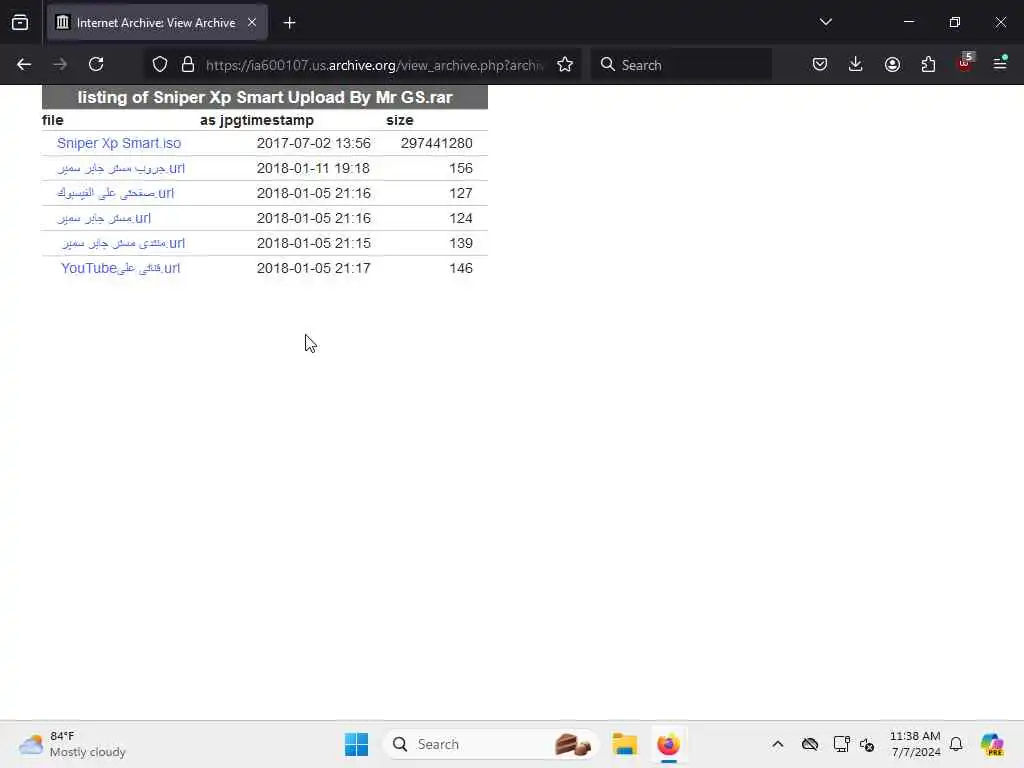The image size is (1024, 768).
Task: Launch Copilot preview icon in taskbar
Action: pos(991,744)
